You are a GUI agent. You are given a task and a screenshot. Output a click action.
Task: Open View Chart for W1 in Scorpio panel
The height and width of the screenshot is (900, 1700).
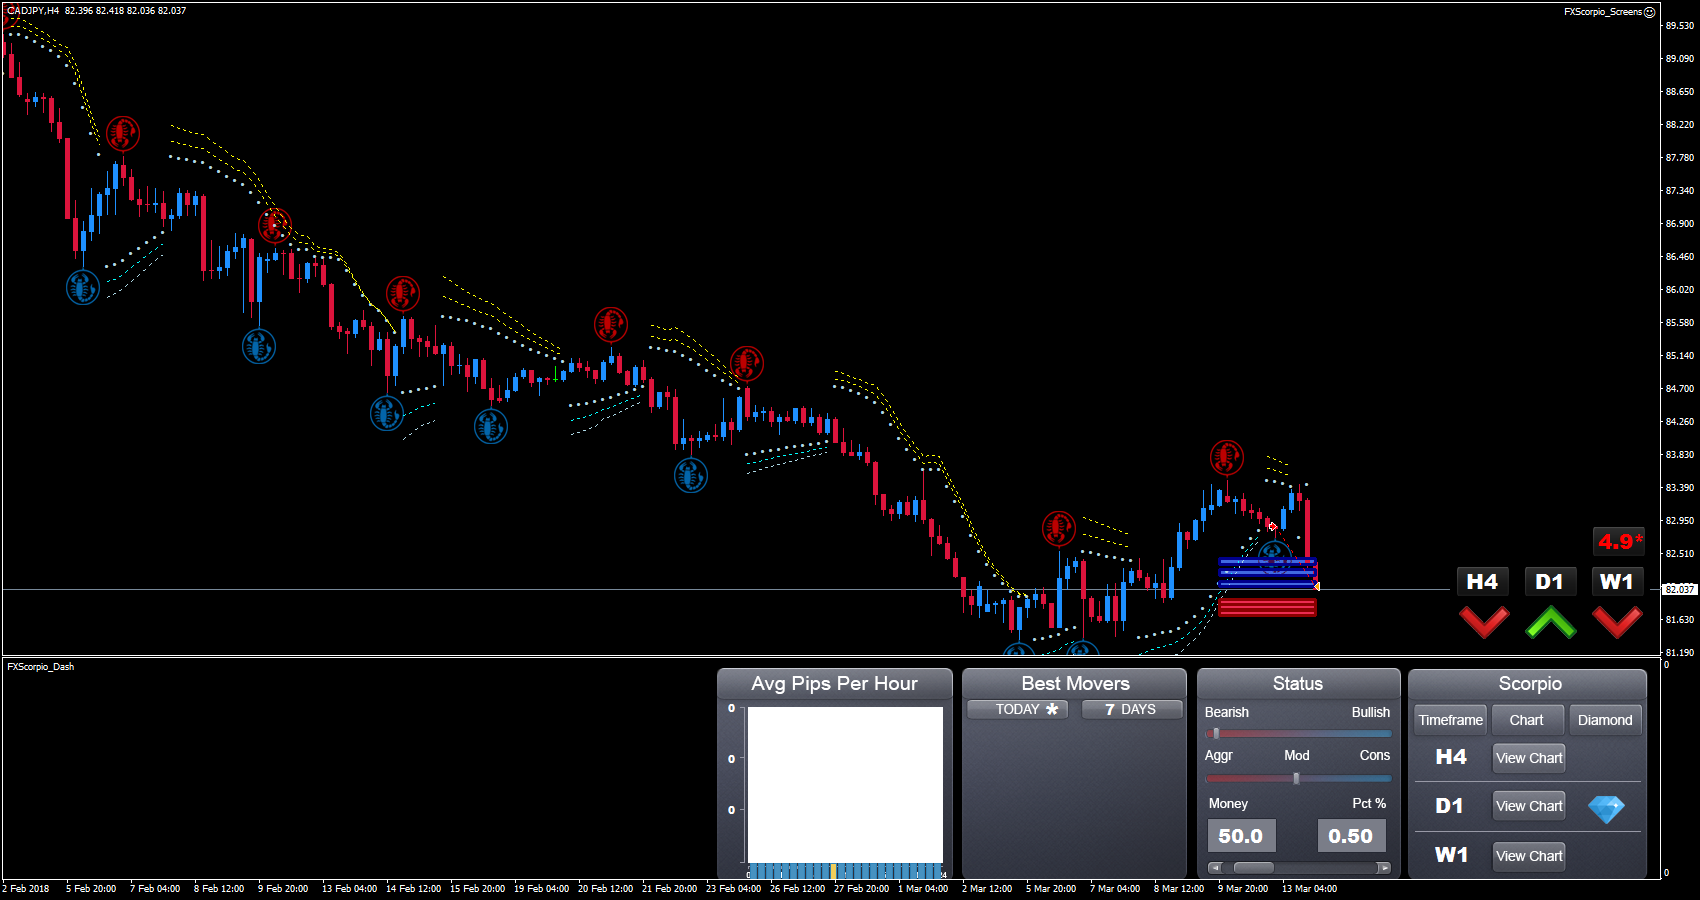(1528, 856)
